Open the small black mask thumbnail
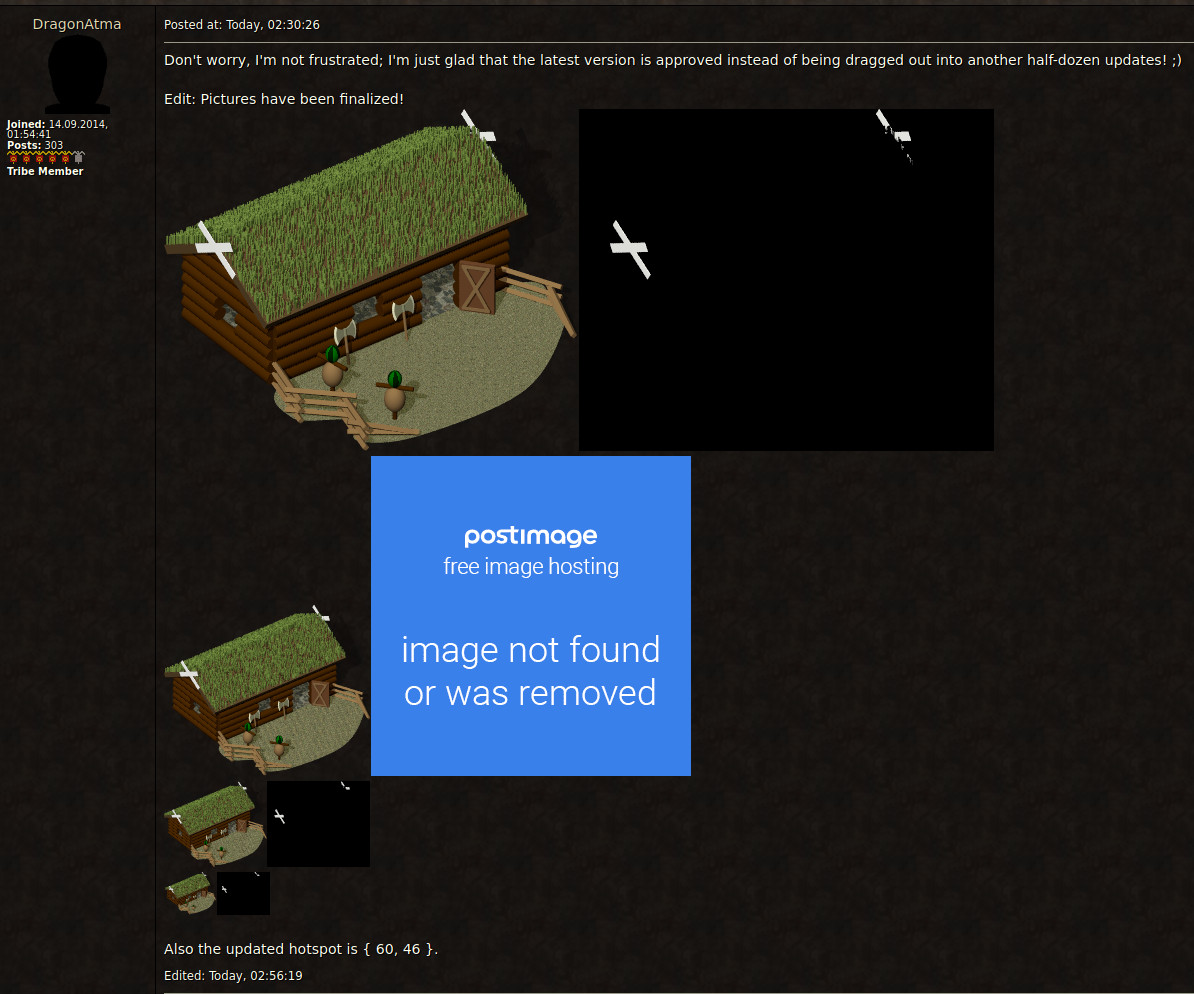The image size is (1194, 994). (318, 823)
